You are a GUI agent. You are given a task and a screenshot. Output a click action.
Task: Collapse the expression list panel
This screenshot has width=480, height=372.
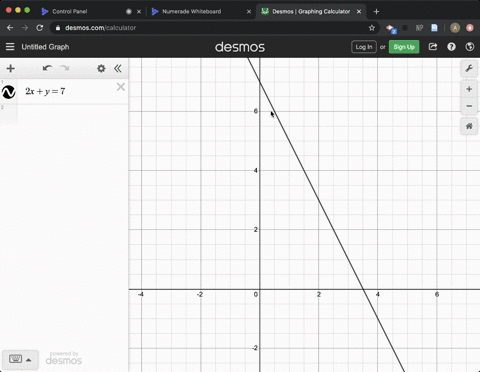tap(118, 68)
